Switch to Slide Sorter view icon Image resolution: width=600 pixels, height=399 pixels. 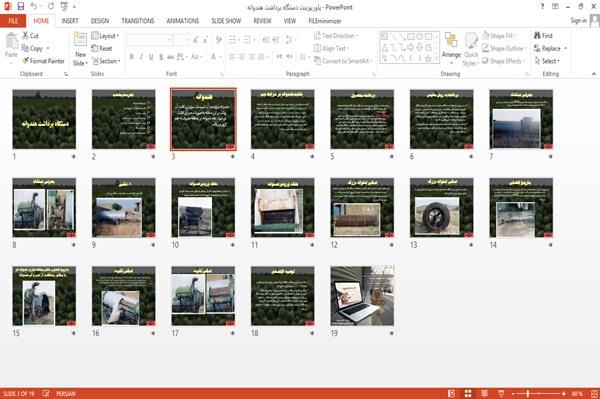pos(468,393)
